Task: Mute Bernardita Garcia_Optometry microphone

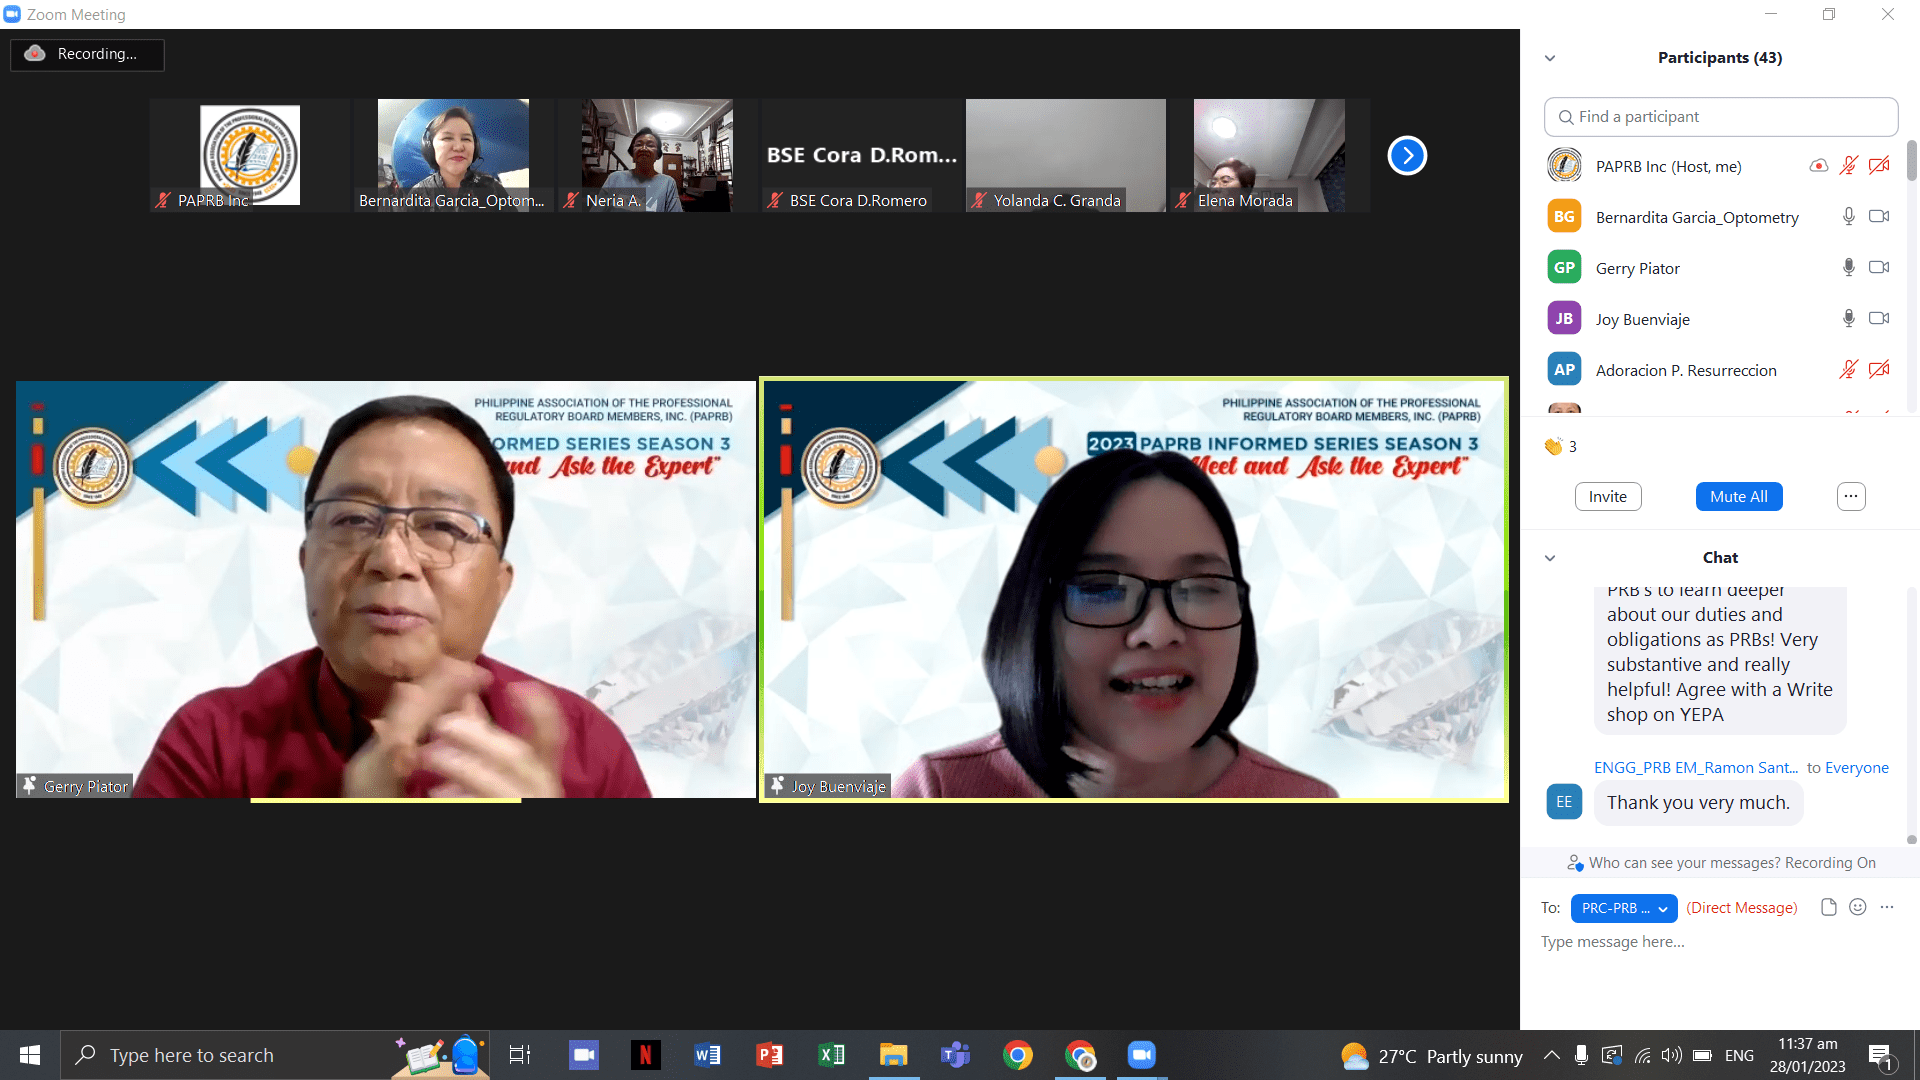Action: 1848,216
